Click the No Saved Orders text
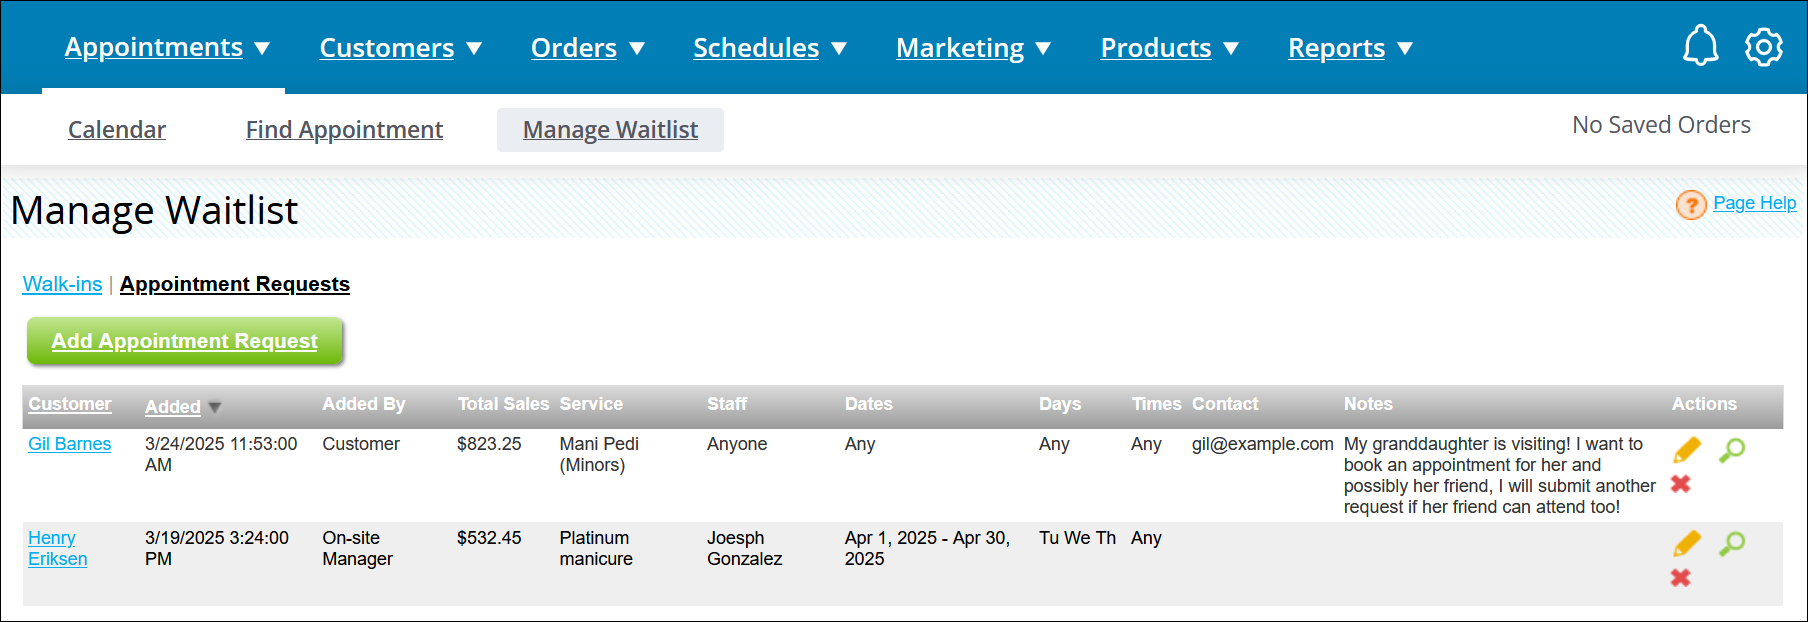 (1661, 125)
